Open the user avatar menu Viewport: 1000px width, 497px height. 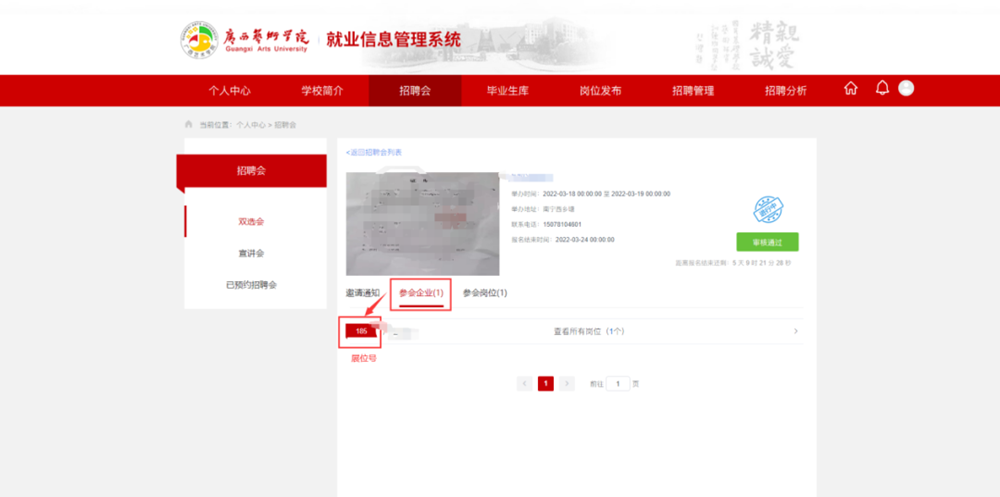(x=906, y=88)
